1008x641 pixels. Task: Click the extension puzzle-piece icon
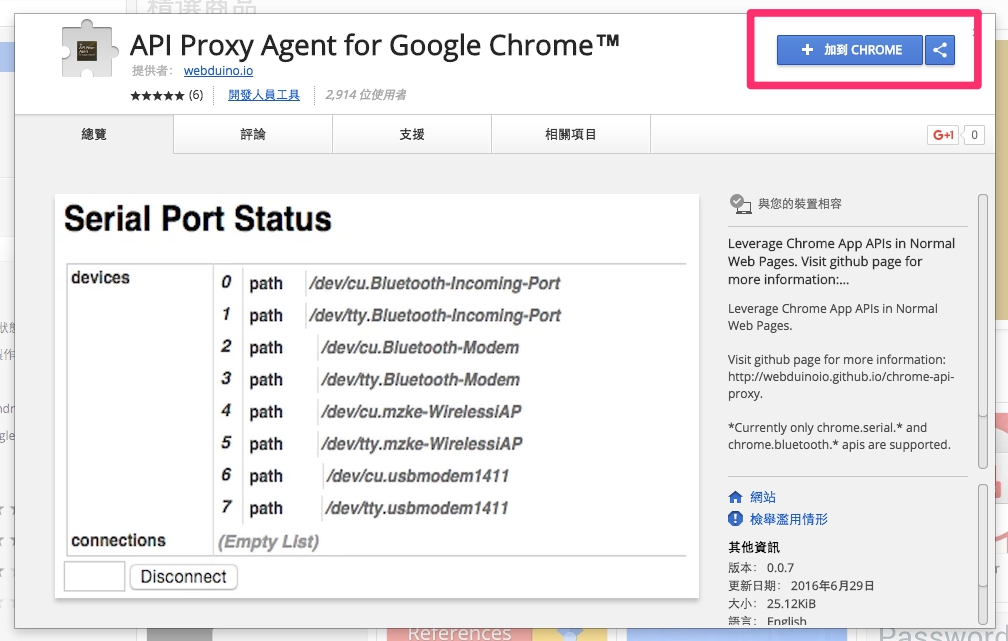pyautogui.click(x=89, y=49)
